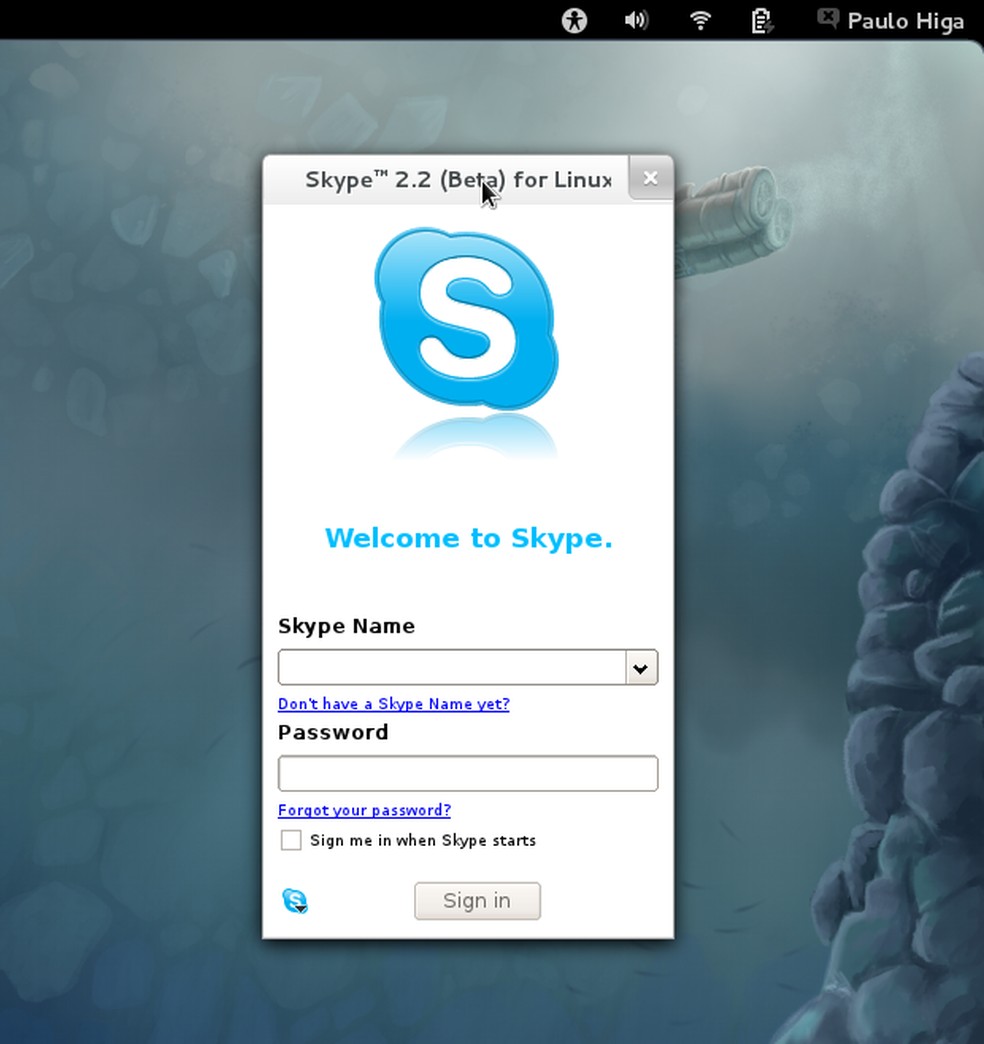Follow the Don't have a Skype Name yet link
This screenshot has height=1044, width=984.
(x=393, y=704)
